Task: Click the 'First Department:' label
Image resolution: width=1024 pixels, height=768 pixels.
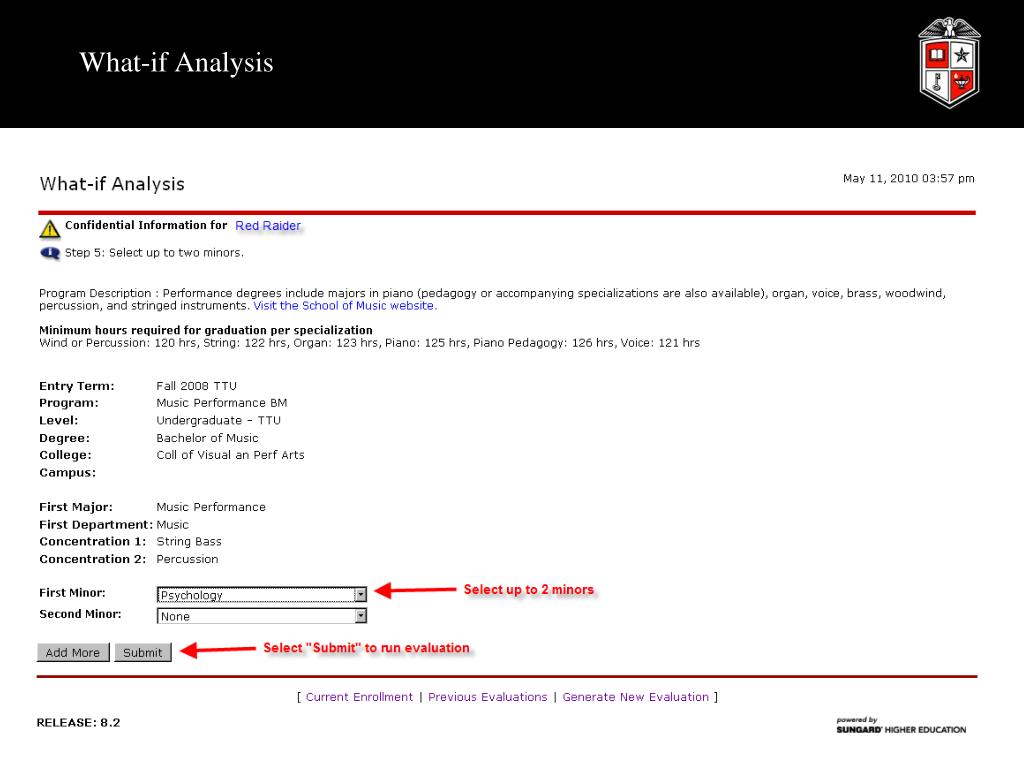Action: [x=96, y=524]
